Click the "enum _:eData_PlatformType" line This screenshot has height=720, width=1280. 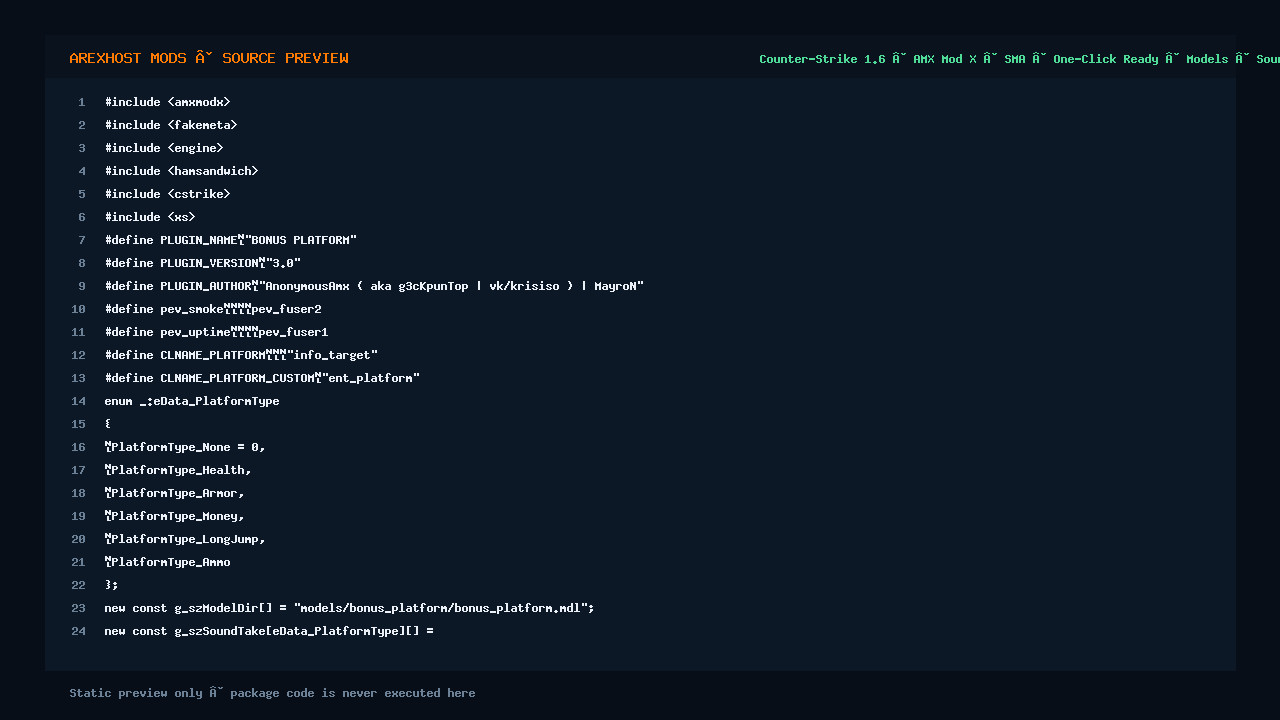[x=192, y=401]
